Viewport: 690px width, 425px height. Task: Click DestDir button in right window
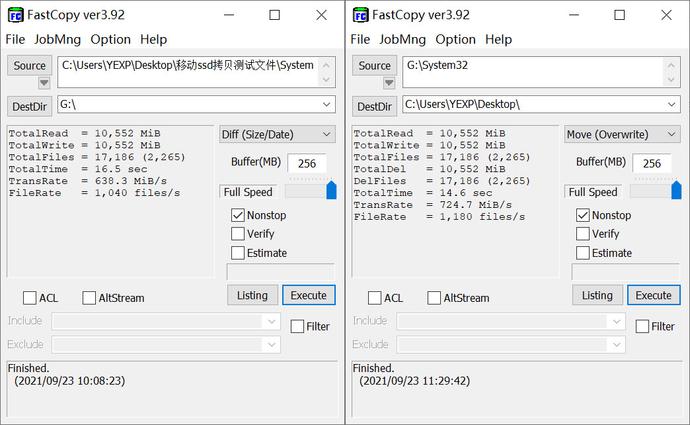(374, 106)
